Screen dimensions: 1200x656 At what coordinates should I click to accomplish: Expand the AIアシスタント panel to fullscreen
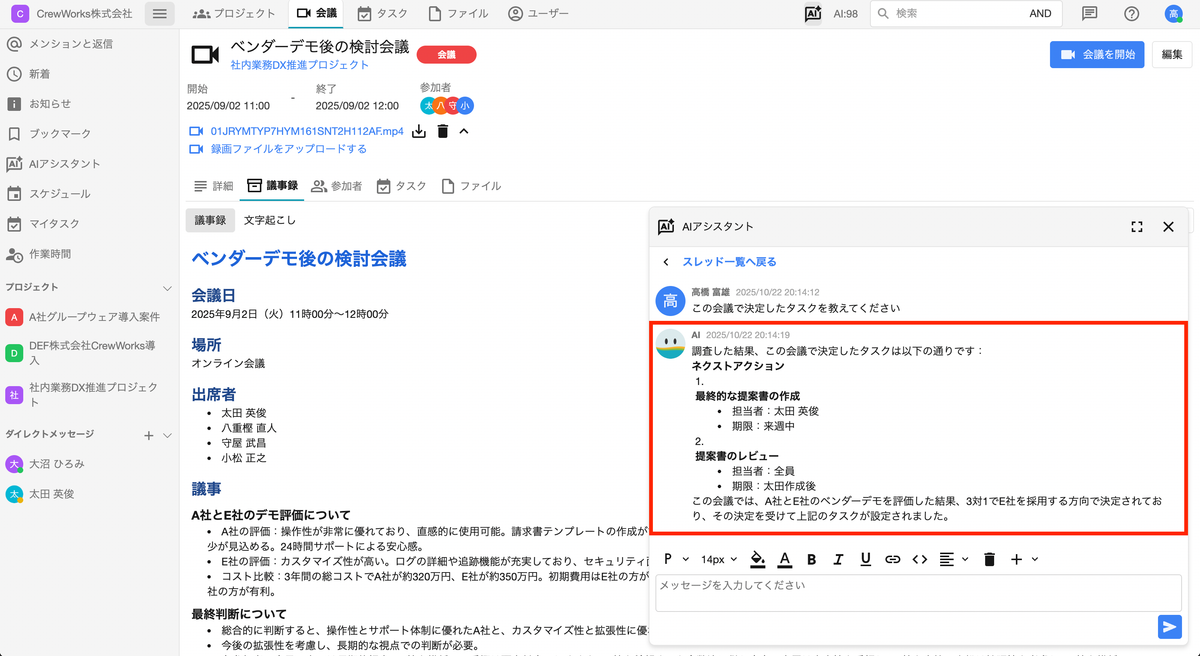[1136, 227]
